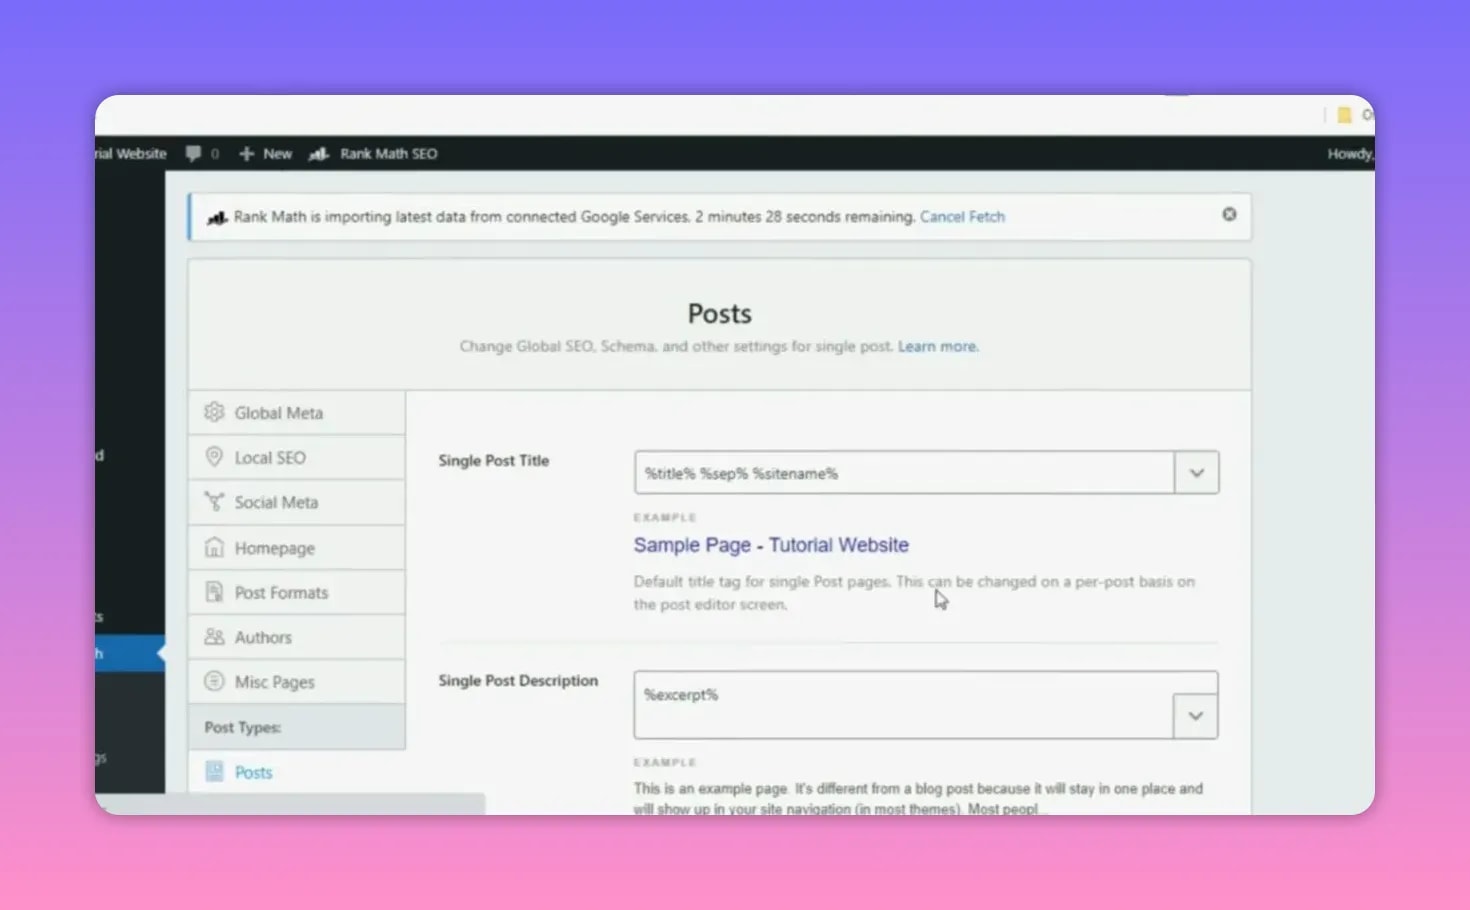Open the New menu in admin bar
The width and height of the screenshot is (1470, 910).
pos(277,153)
